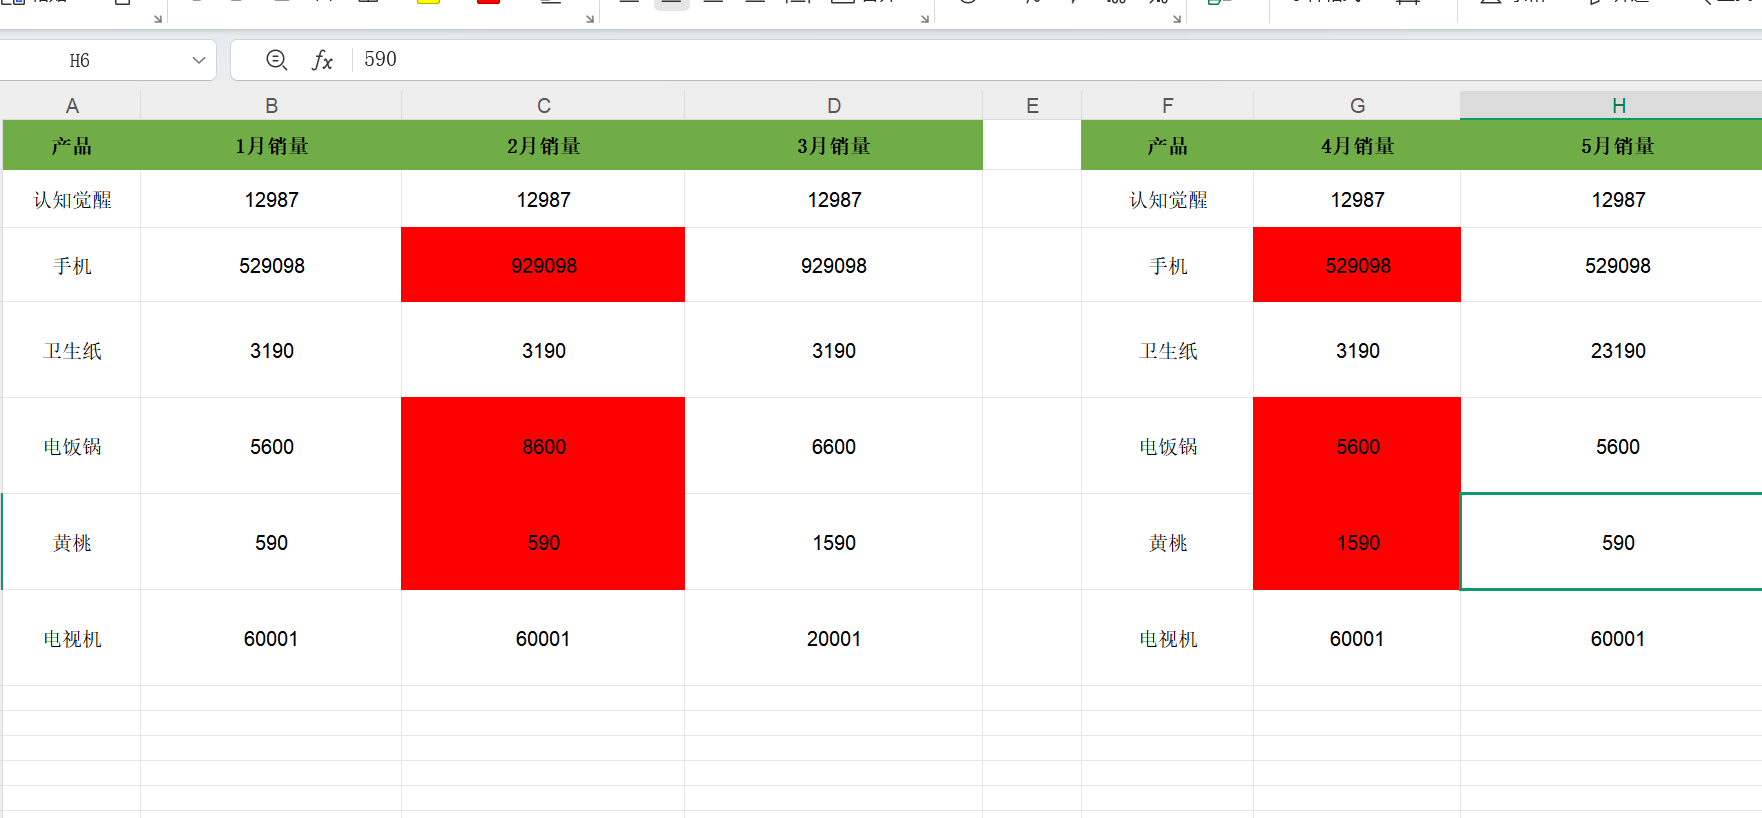The image size is (1762, 818).
Task: Select column F header
Action: pos(1167,105)
